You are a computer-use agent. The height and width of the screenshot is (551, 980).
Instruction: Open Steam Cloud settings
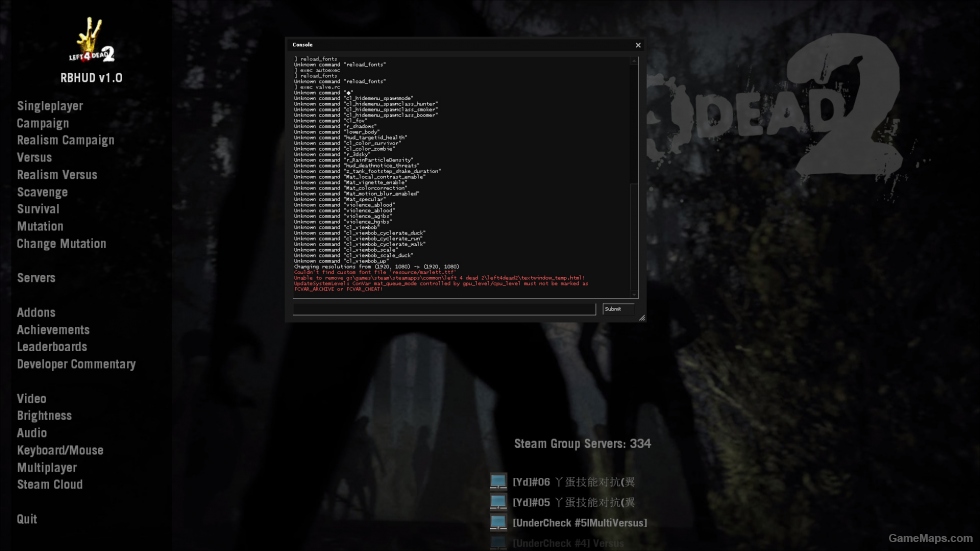(x=50, y=484)
